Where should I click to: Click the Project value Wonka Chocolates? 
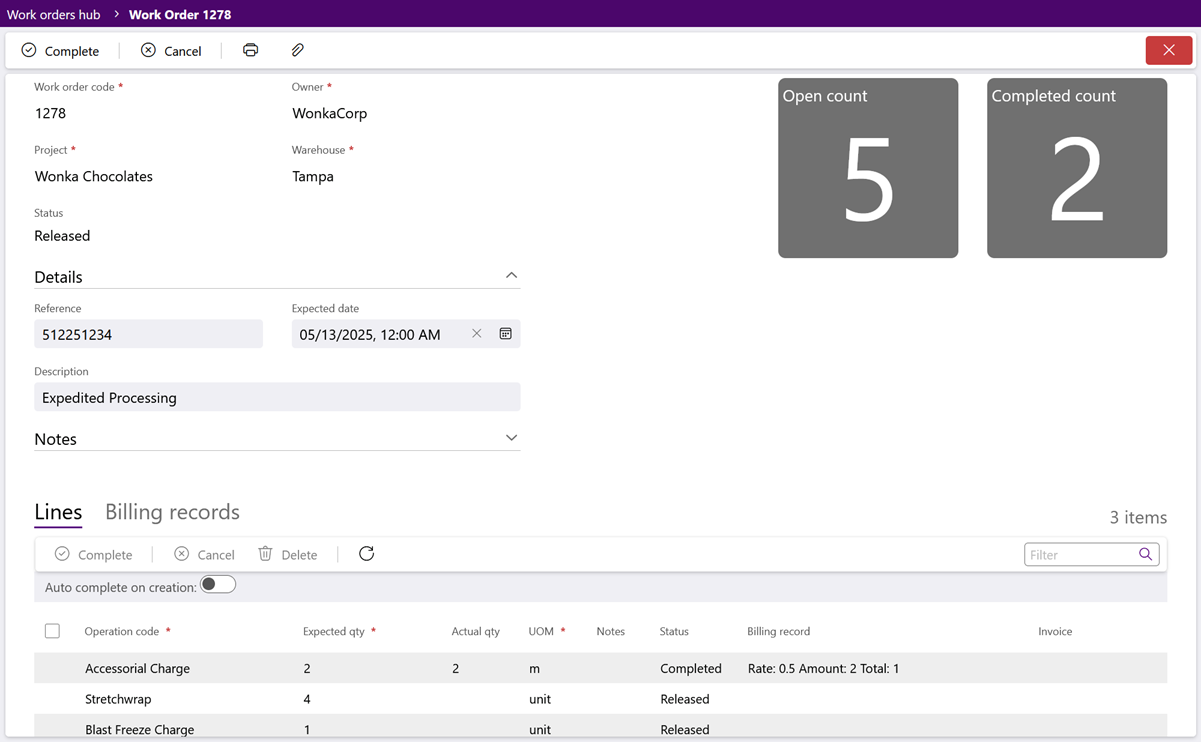pos(94,176)
